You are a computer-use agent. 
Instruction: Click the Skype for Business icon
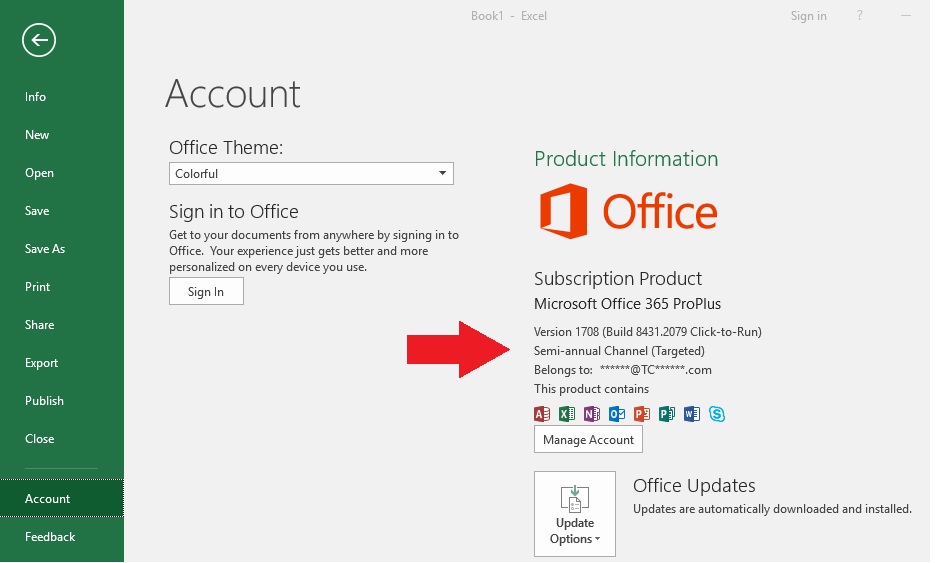(717, 414)
